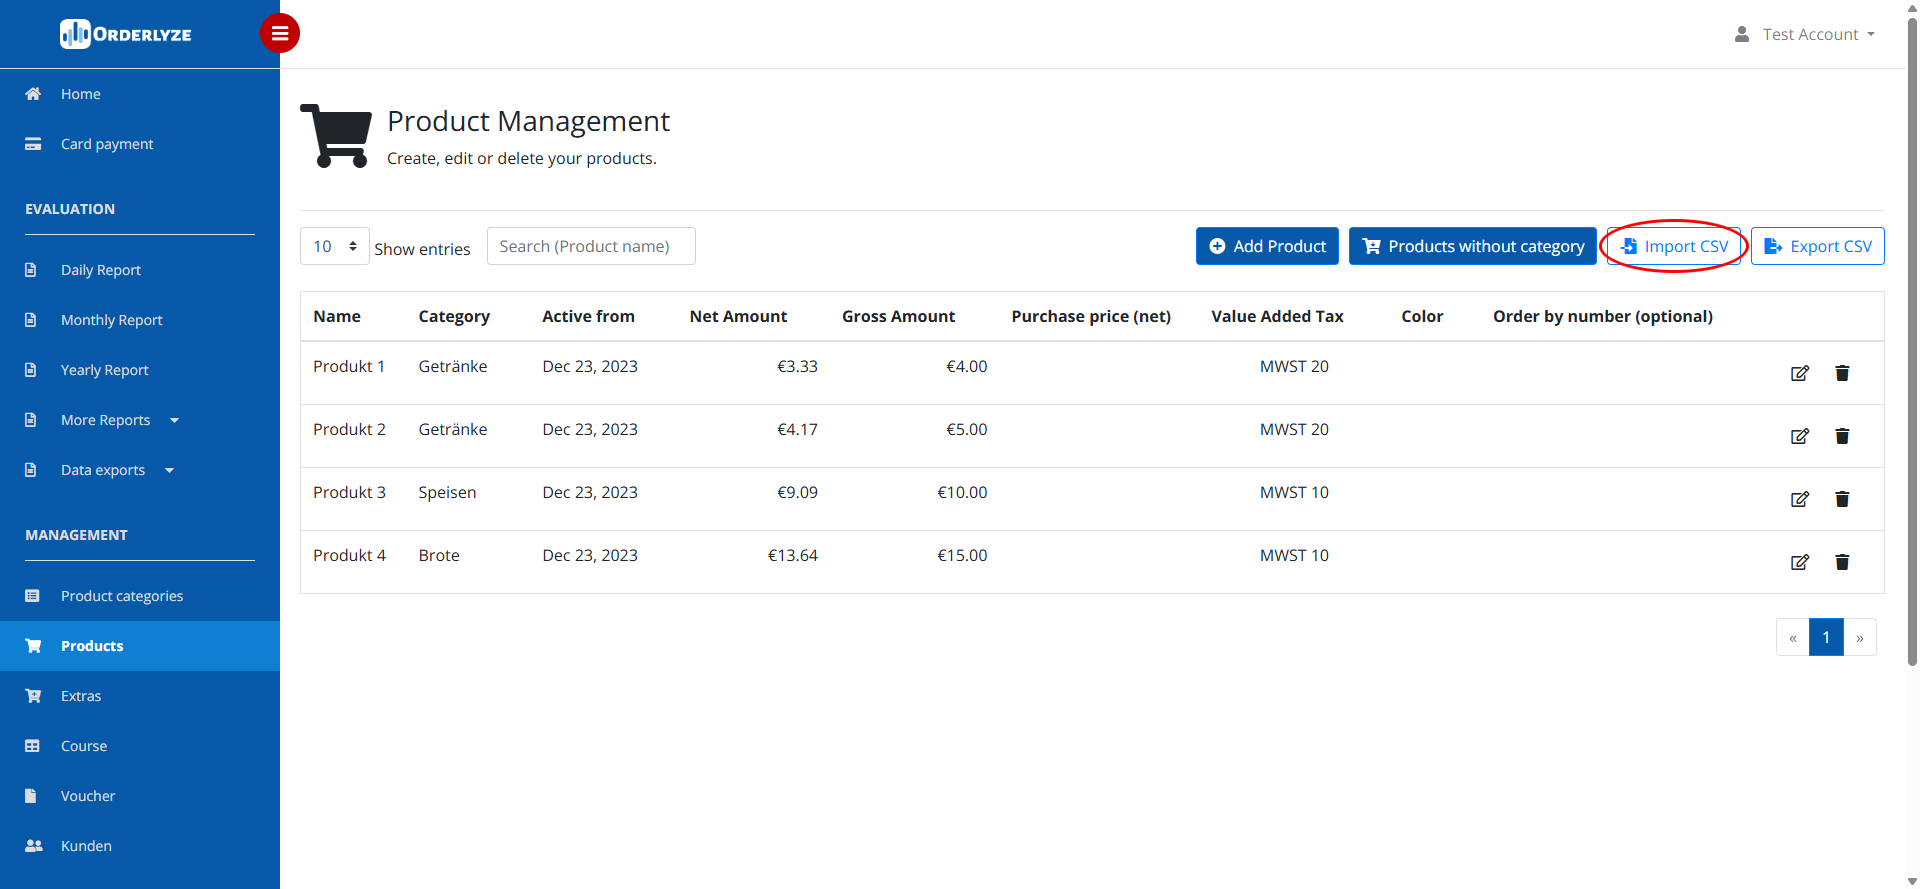Viewport: 1920px width, 889px height.
Task: Click the page vertical scrollbar
Action: click(x=1912, y=340)
